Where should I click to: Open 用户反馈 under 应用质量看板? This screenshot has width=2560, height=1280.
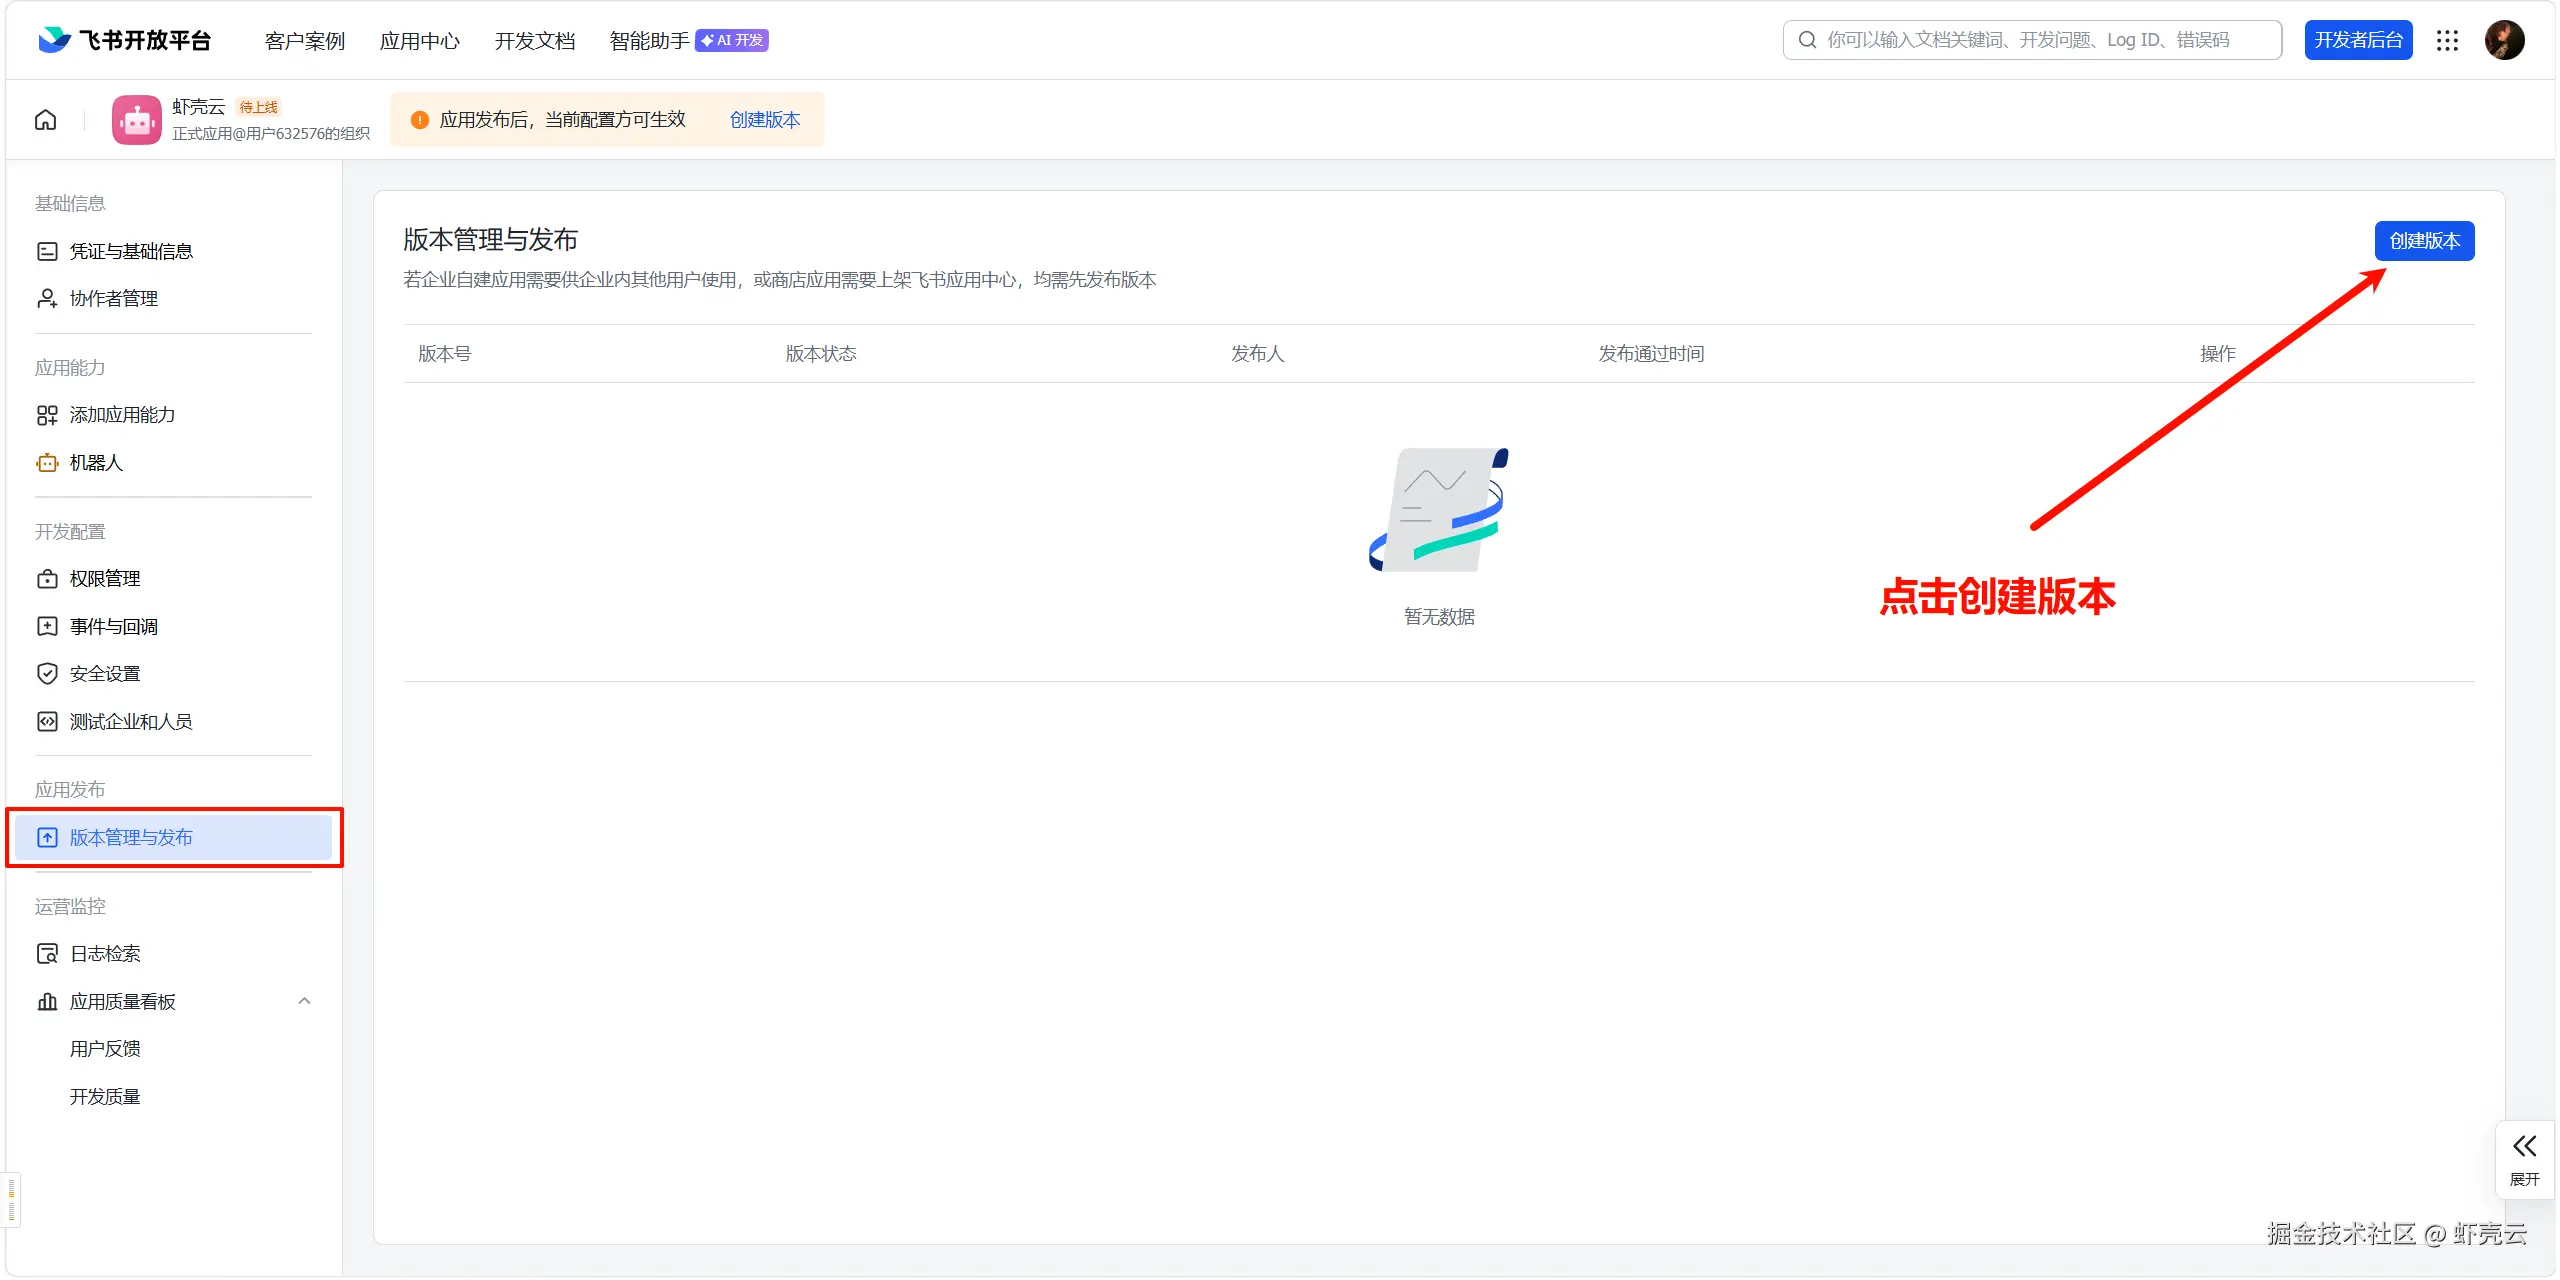pos(105,1048)
